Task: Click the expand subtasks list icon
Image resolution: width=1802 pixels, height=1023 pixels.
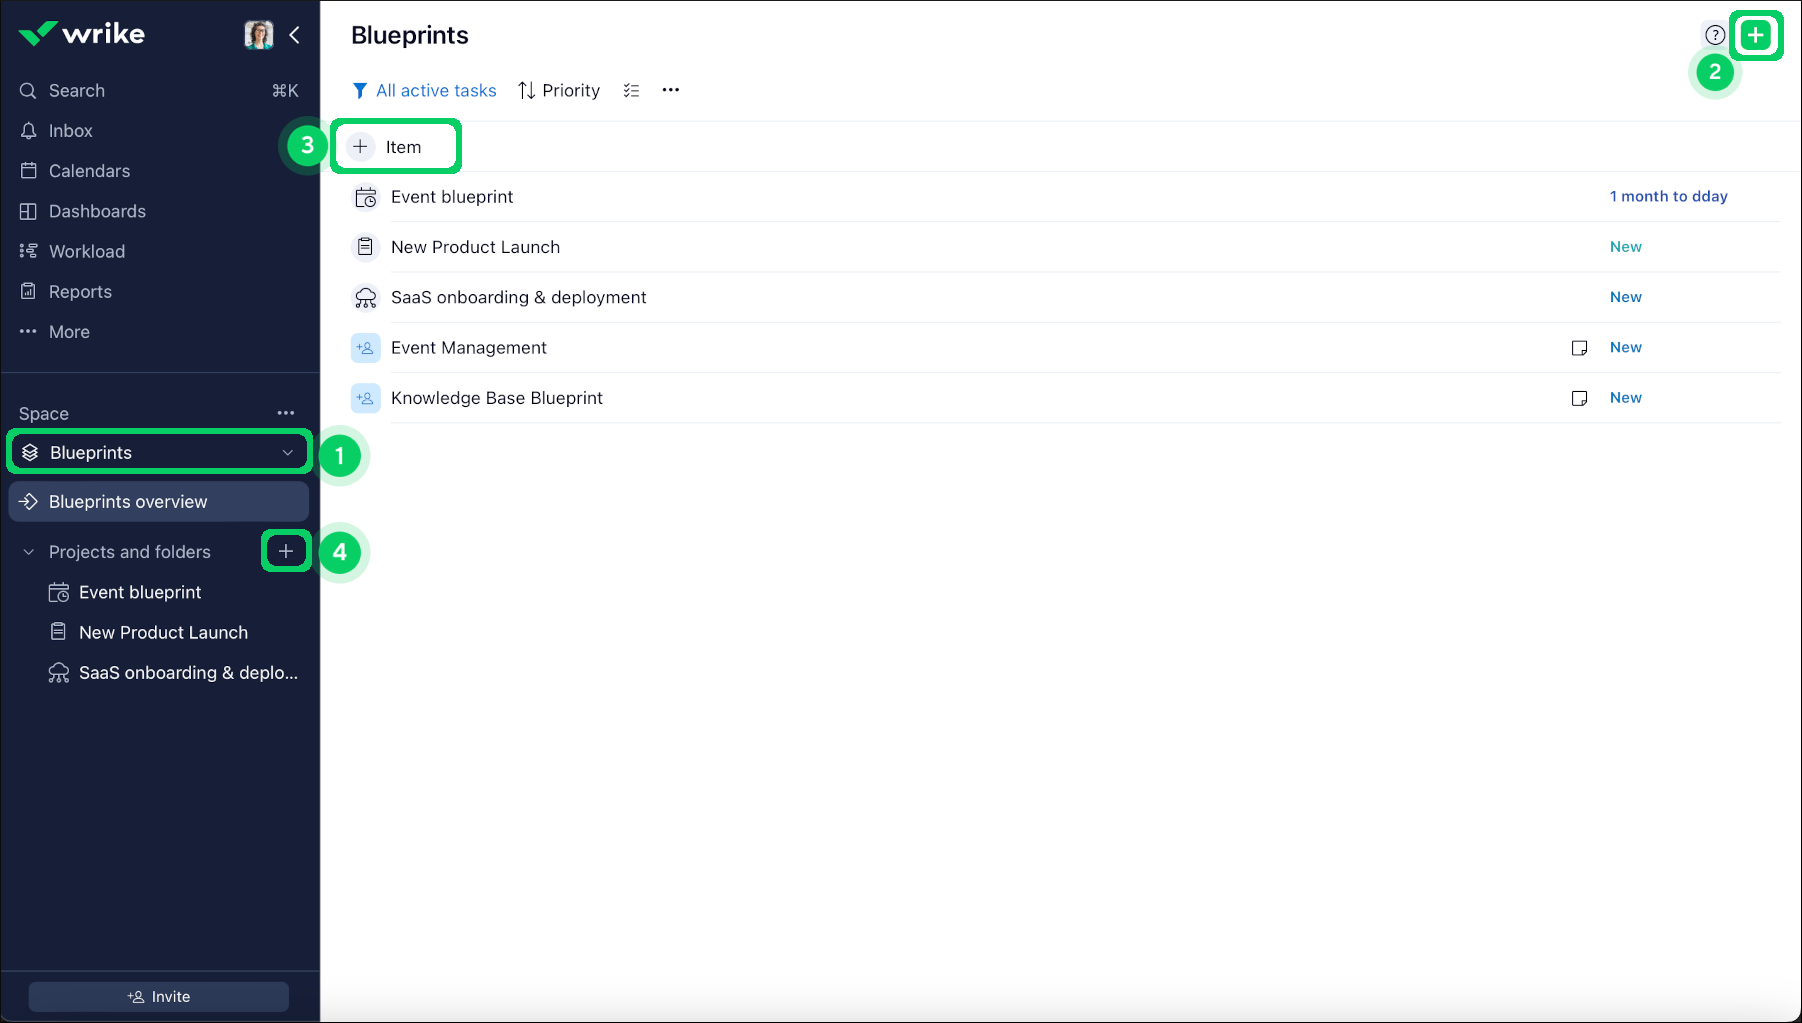Action: 631,91
